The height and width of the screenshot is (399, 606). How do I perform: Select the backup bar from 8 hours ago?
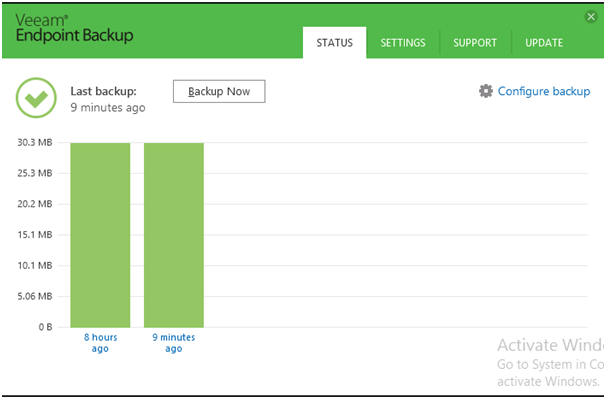click(x=100, y=235)
